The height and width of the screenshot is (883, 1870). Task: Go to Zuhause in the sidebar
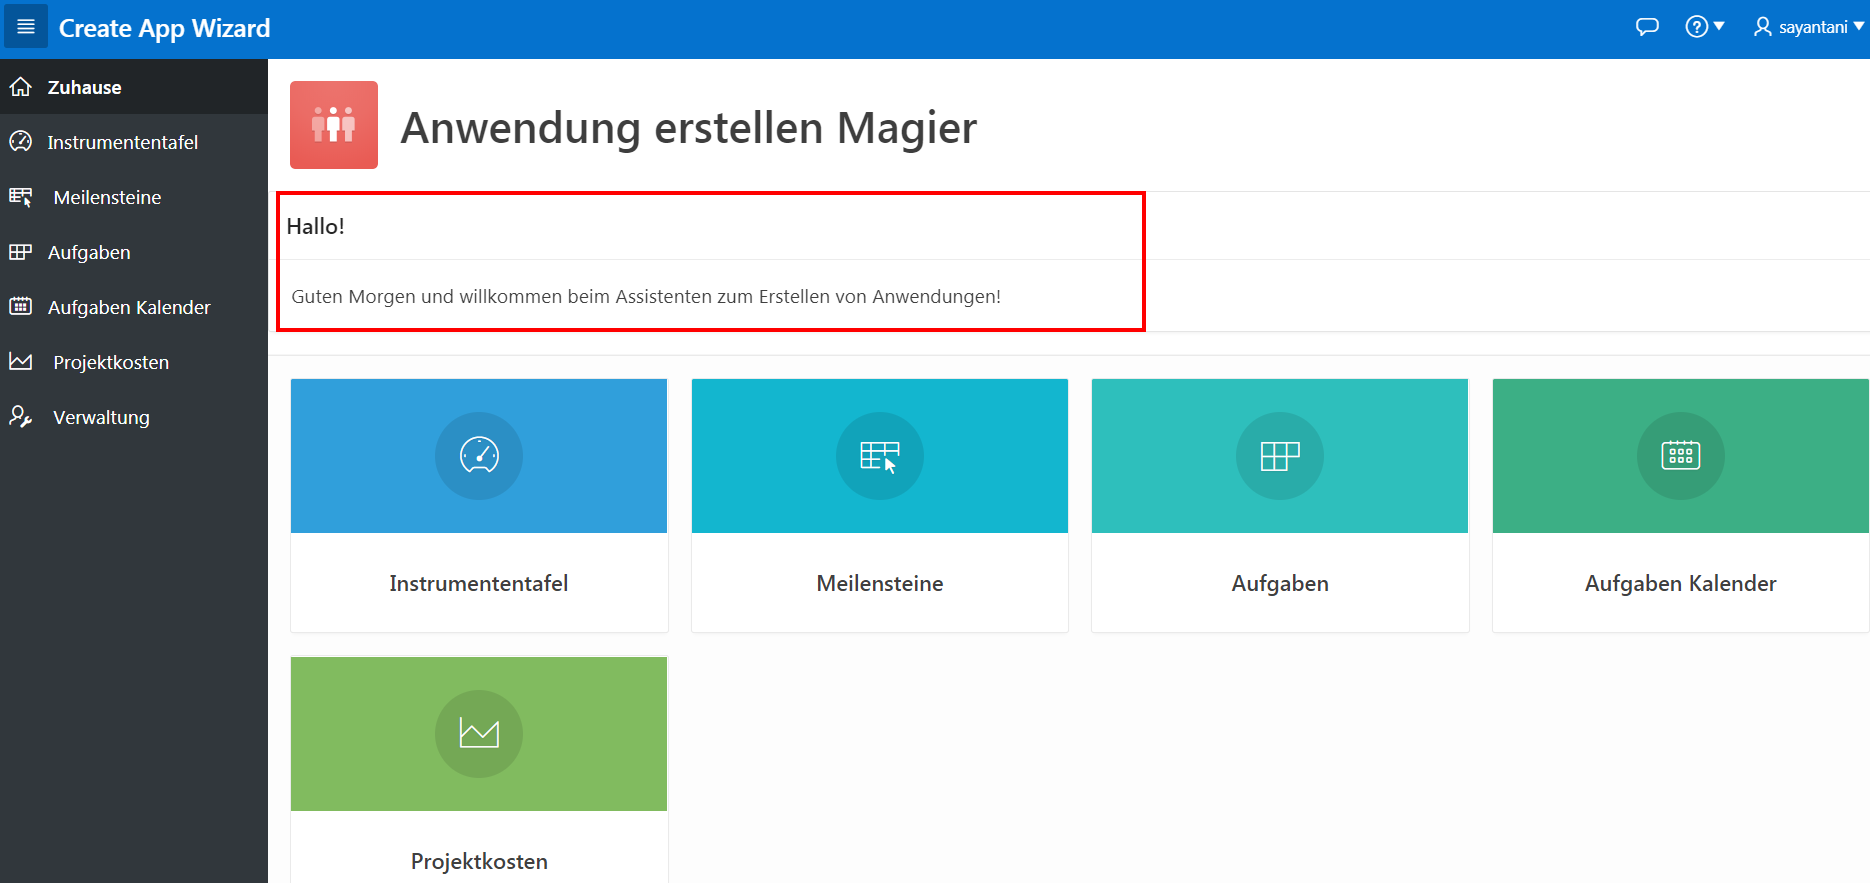134,87
